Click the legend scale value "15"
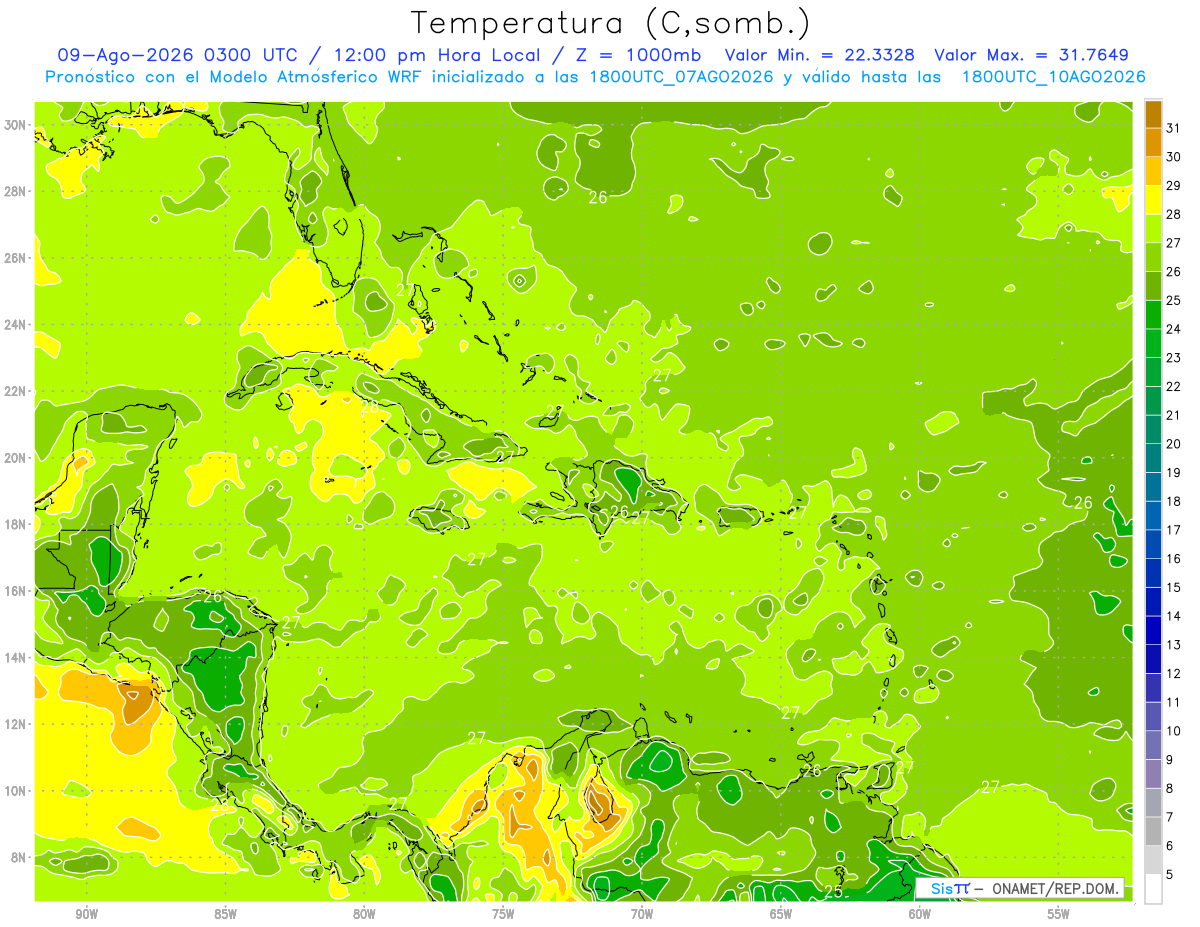 coord(1174,587)
